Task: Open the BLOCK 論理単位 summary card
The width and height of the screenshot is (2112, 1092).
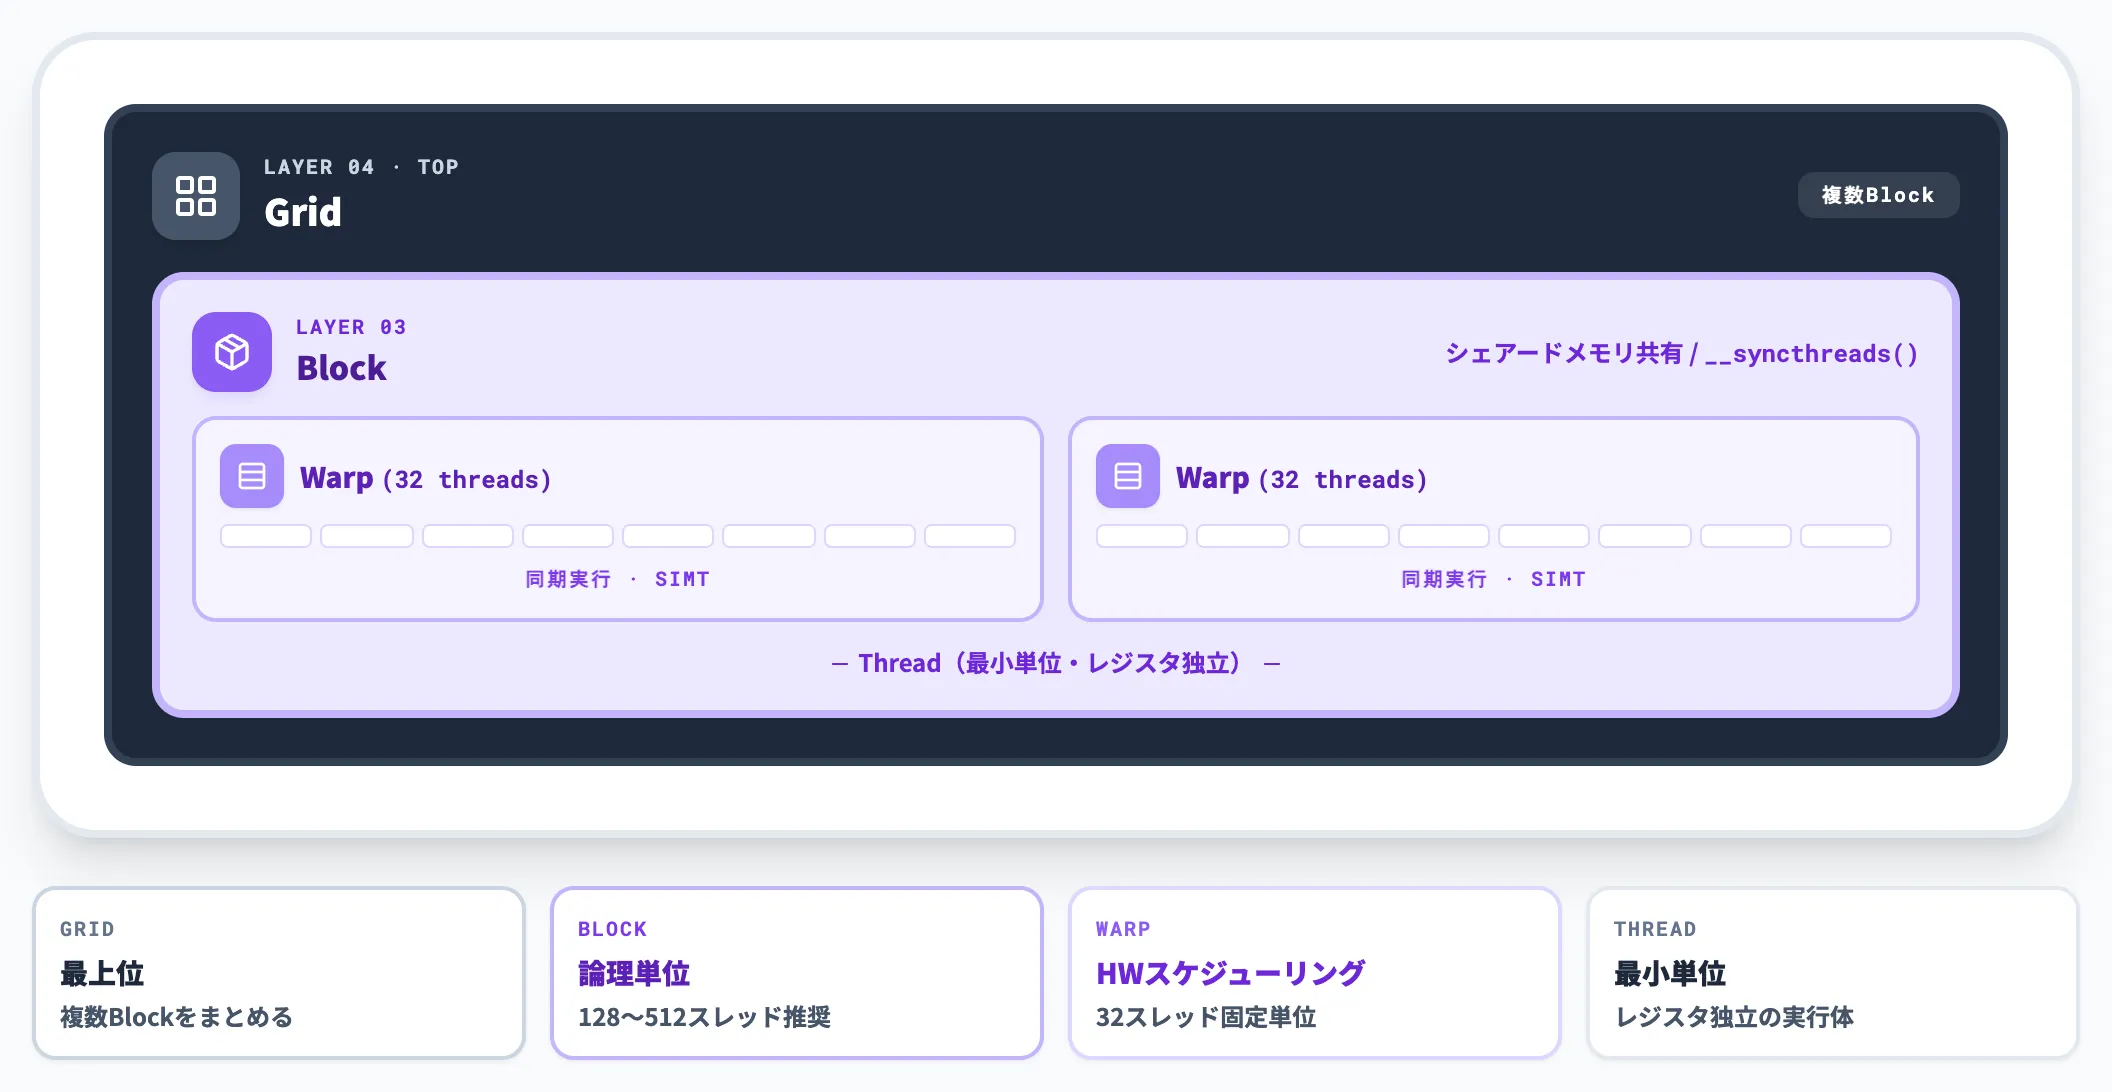Action: [x=797, y=973]
